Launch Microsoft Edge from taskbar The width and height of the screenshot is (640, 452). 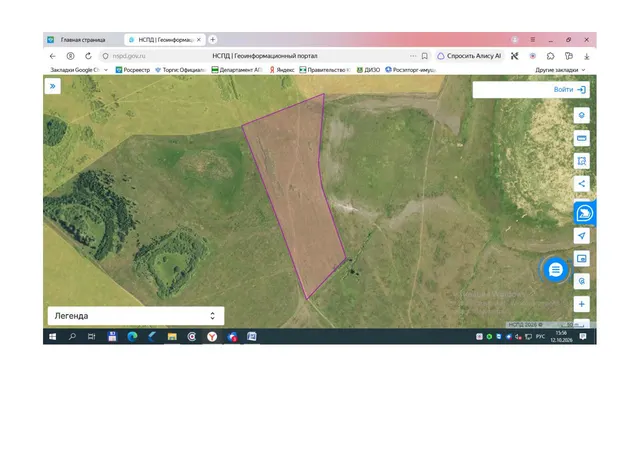tap(132, 336)
